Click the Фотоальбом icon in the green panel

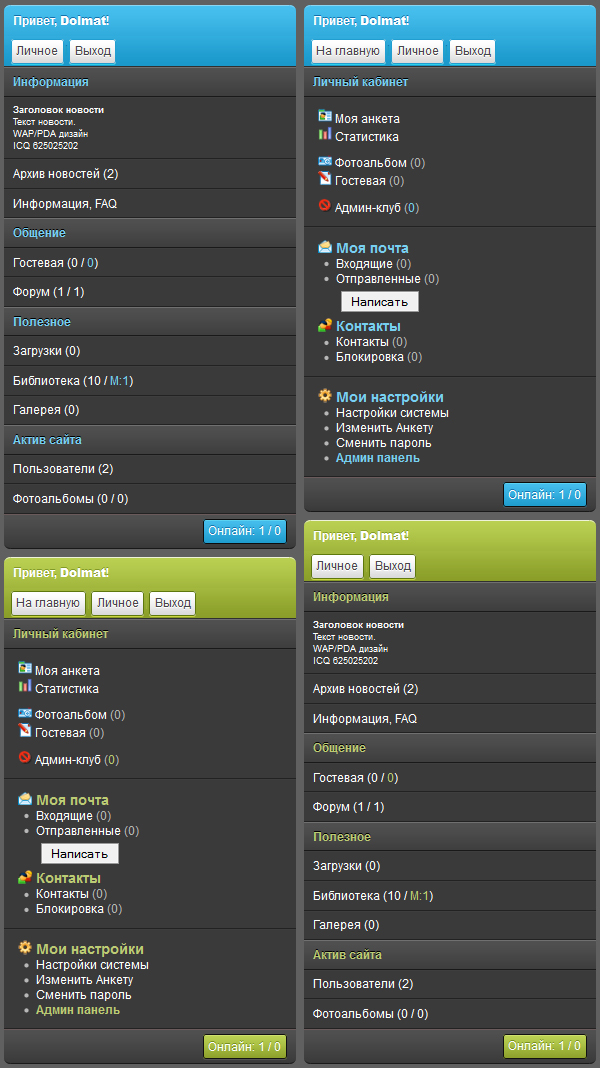click(x=24, y=713)
